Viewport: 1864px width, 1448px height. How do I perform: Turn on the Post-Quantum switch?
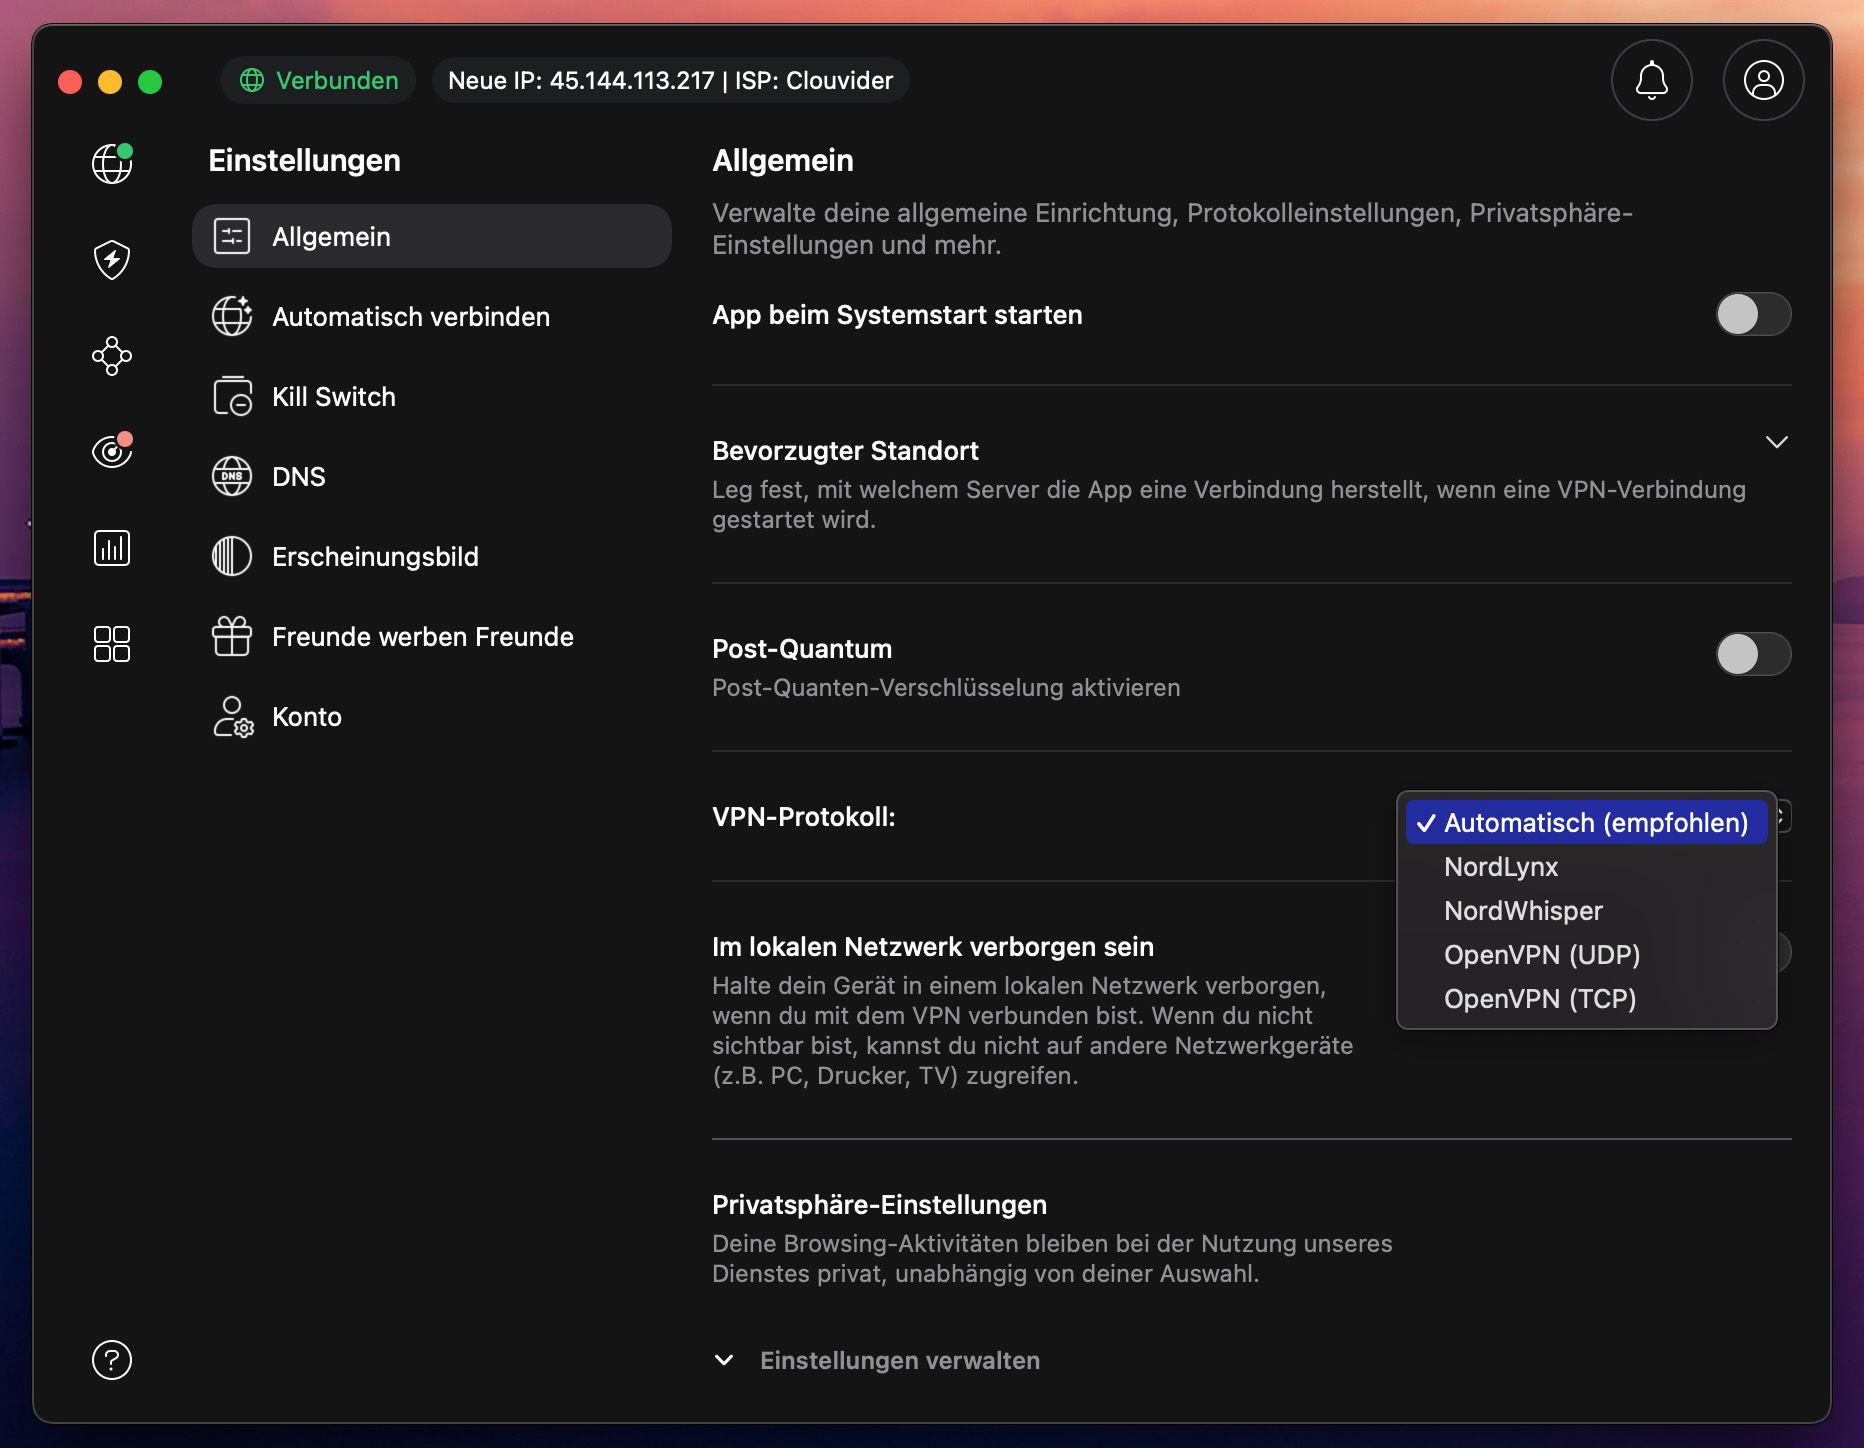tap(1753, 654)
